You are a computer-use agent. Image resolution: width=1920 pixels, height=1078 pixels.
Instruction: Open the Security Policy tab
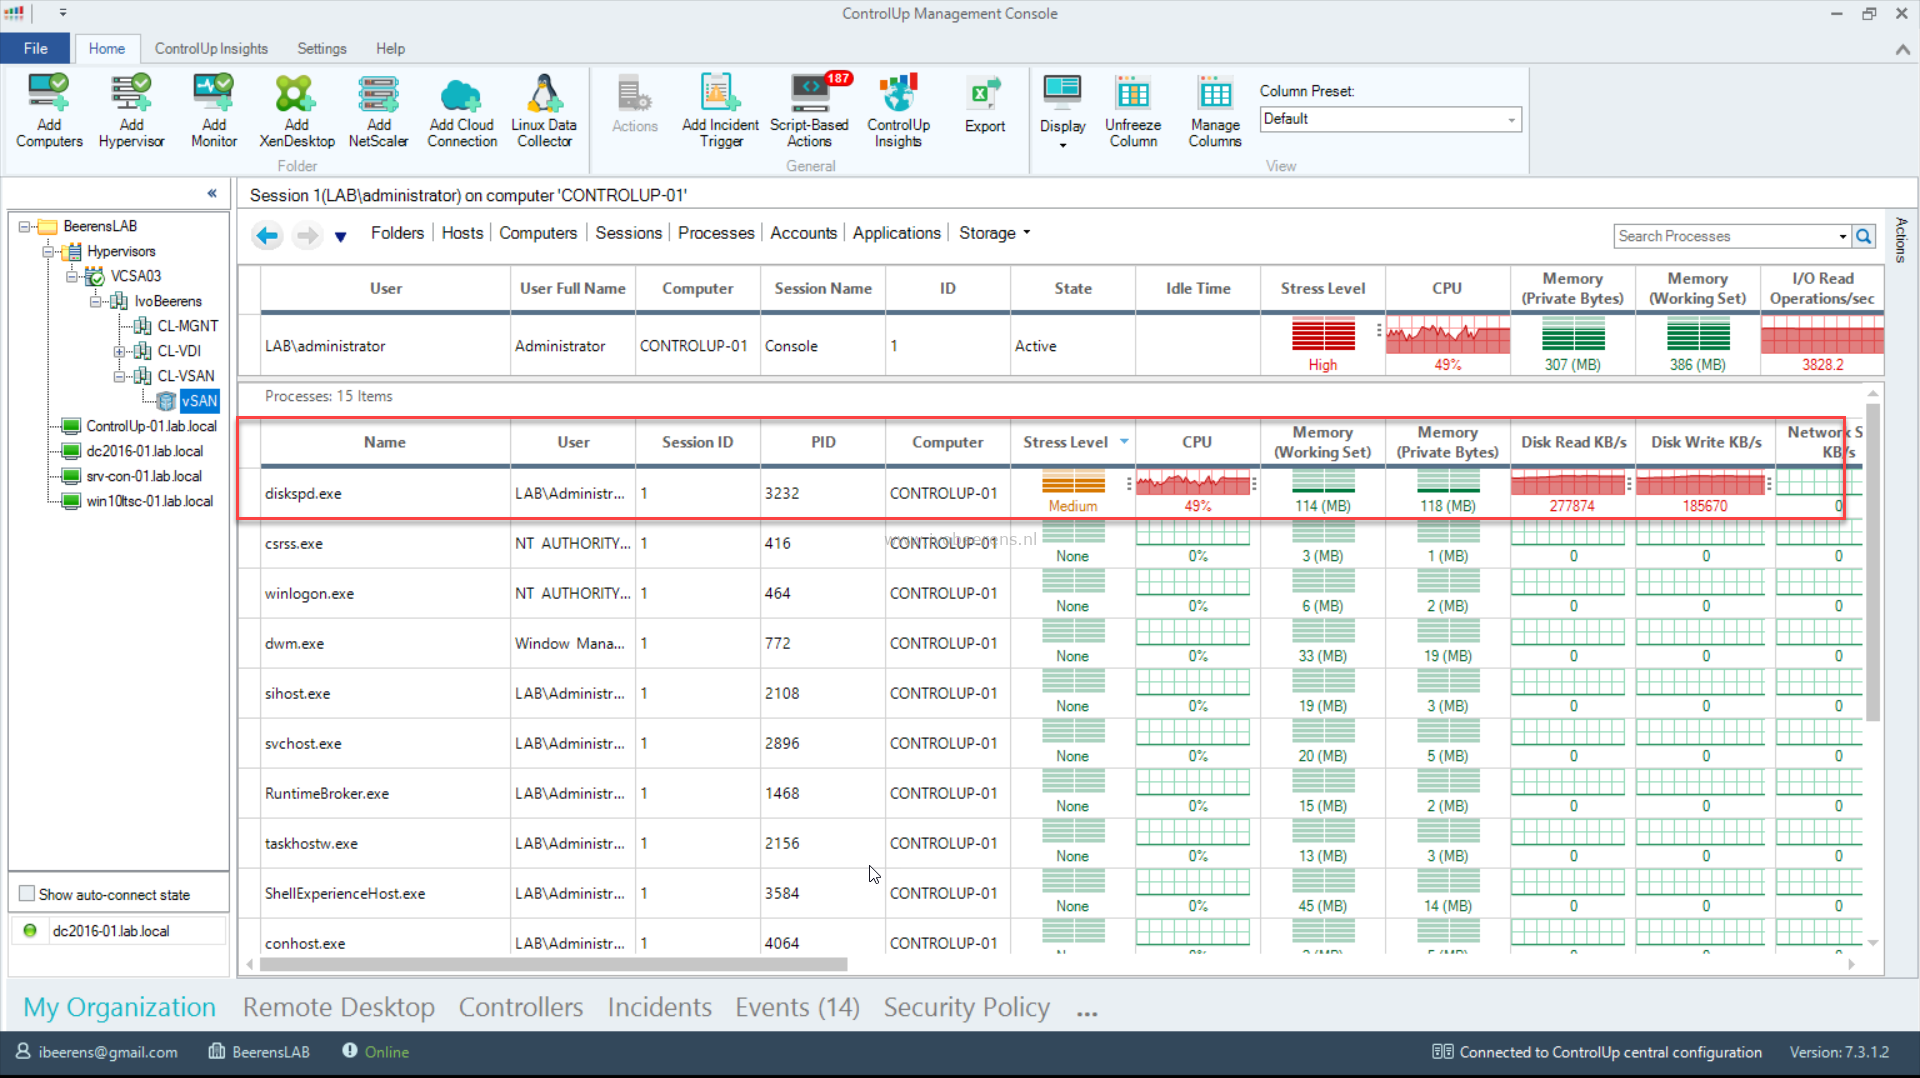(x=966, y=1007)
